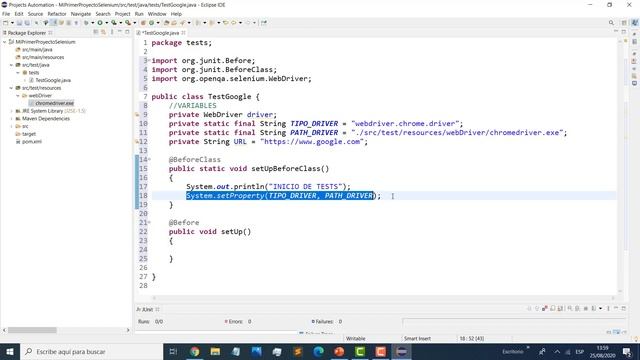Maximize the JUnit view
The image size is (640, 360).
624,309
